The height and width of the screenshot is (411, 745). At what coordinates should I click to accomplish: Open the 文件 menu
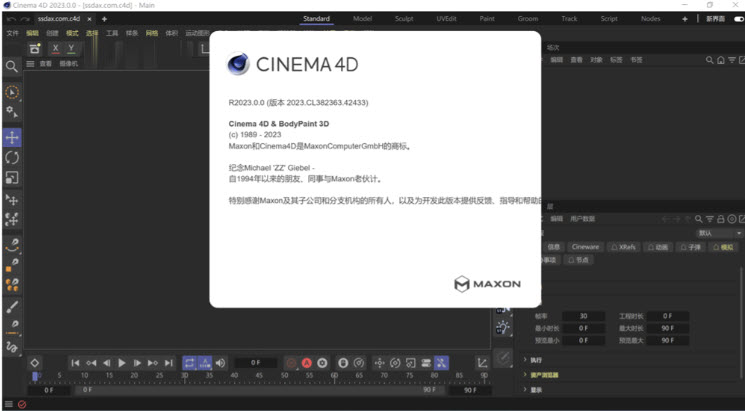pyautogui.click(x=12, y=33)
